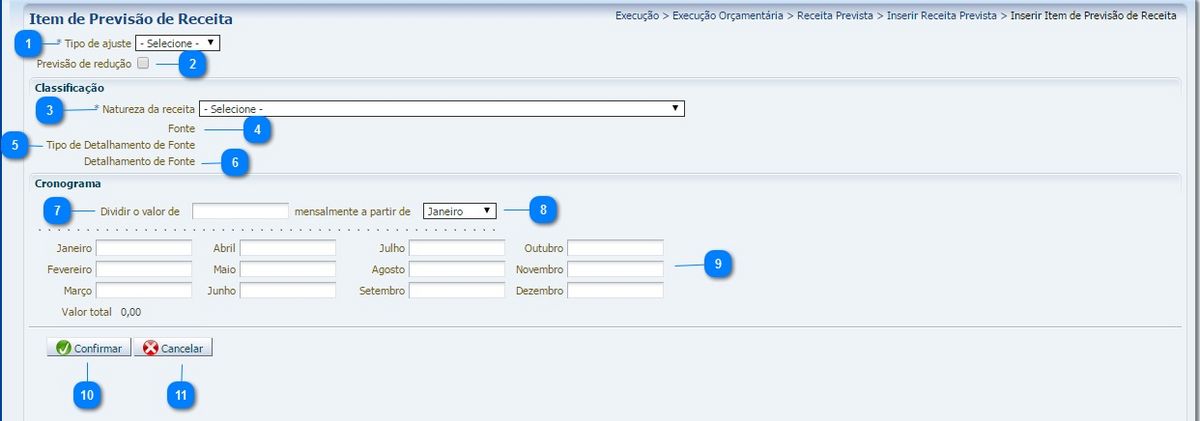This screenshot has height=421, width=1200.
Task: Click the Fevereiro amount field
Action: click(x=143, y=270)
